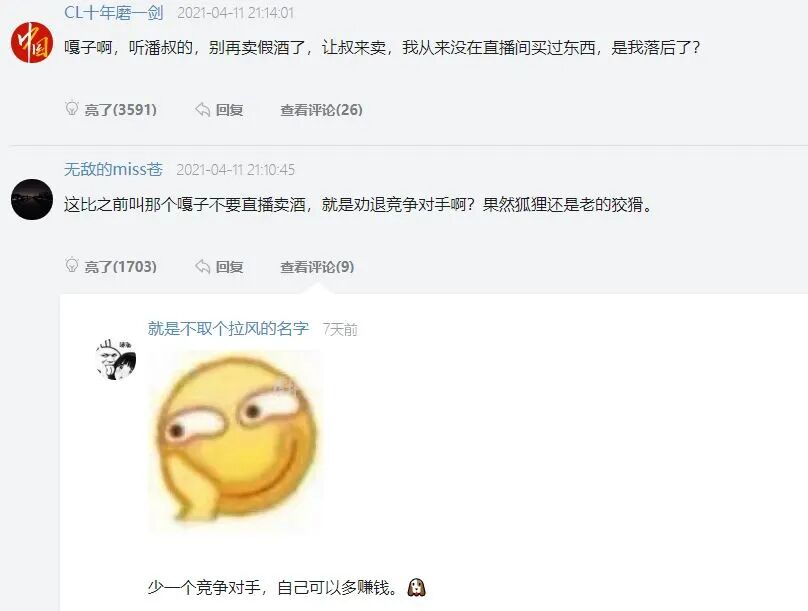
Task: Click reply arrow icon on second comment
Action: 203,266
